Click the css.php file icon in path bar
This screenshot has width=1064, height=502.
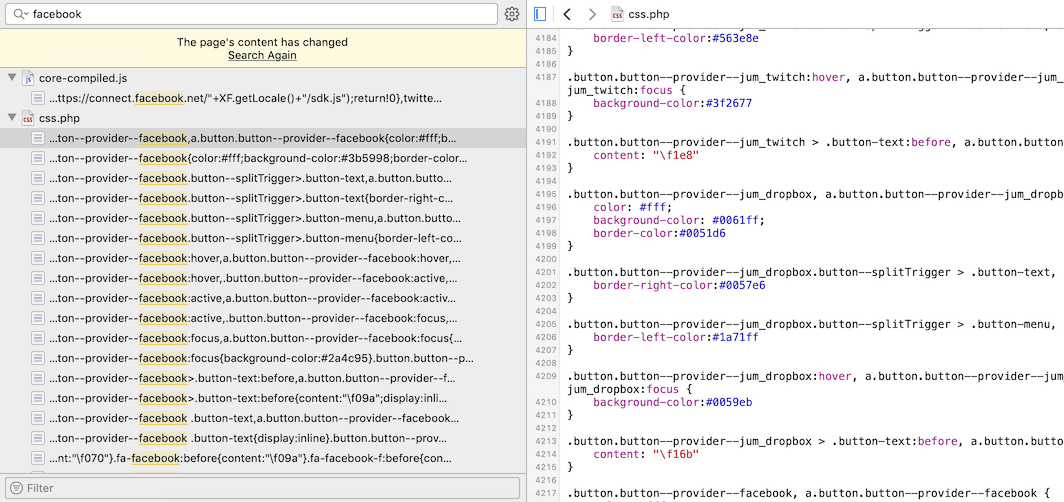(619, 14)
